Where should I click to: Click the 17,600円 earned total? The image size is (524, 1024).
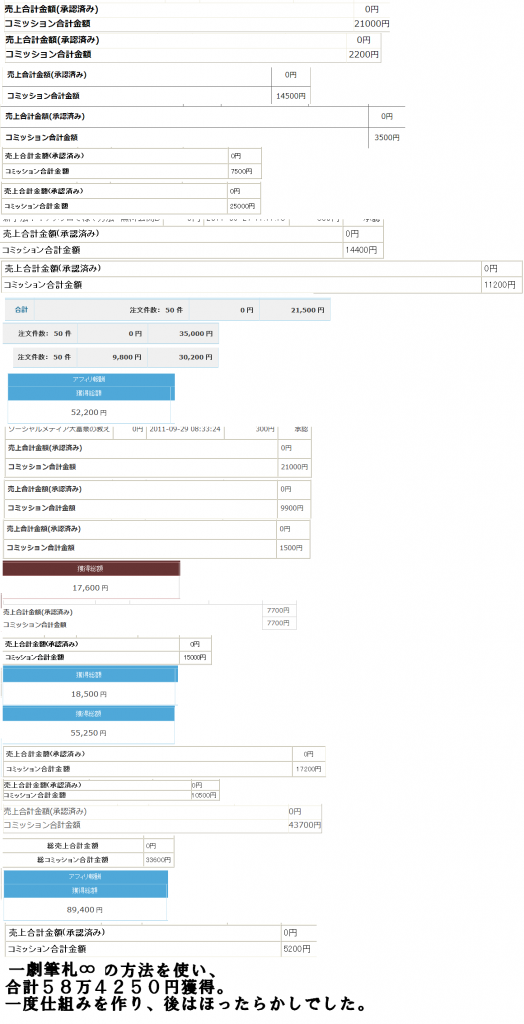pyautogui.click(x=90, y=588)
